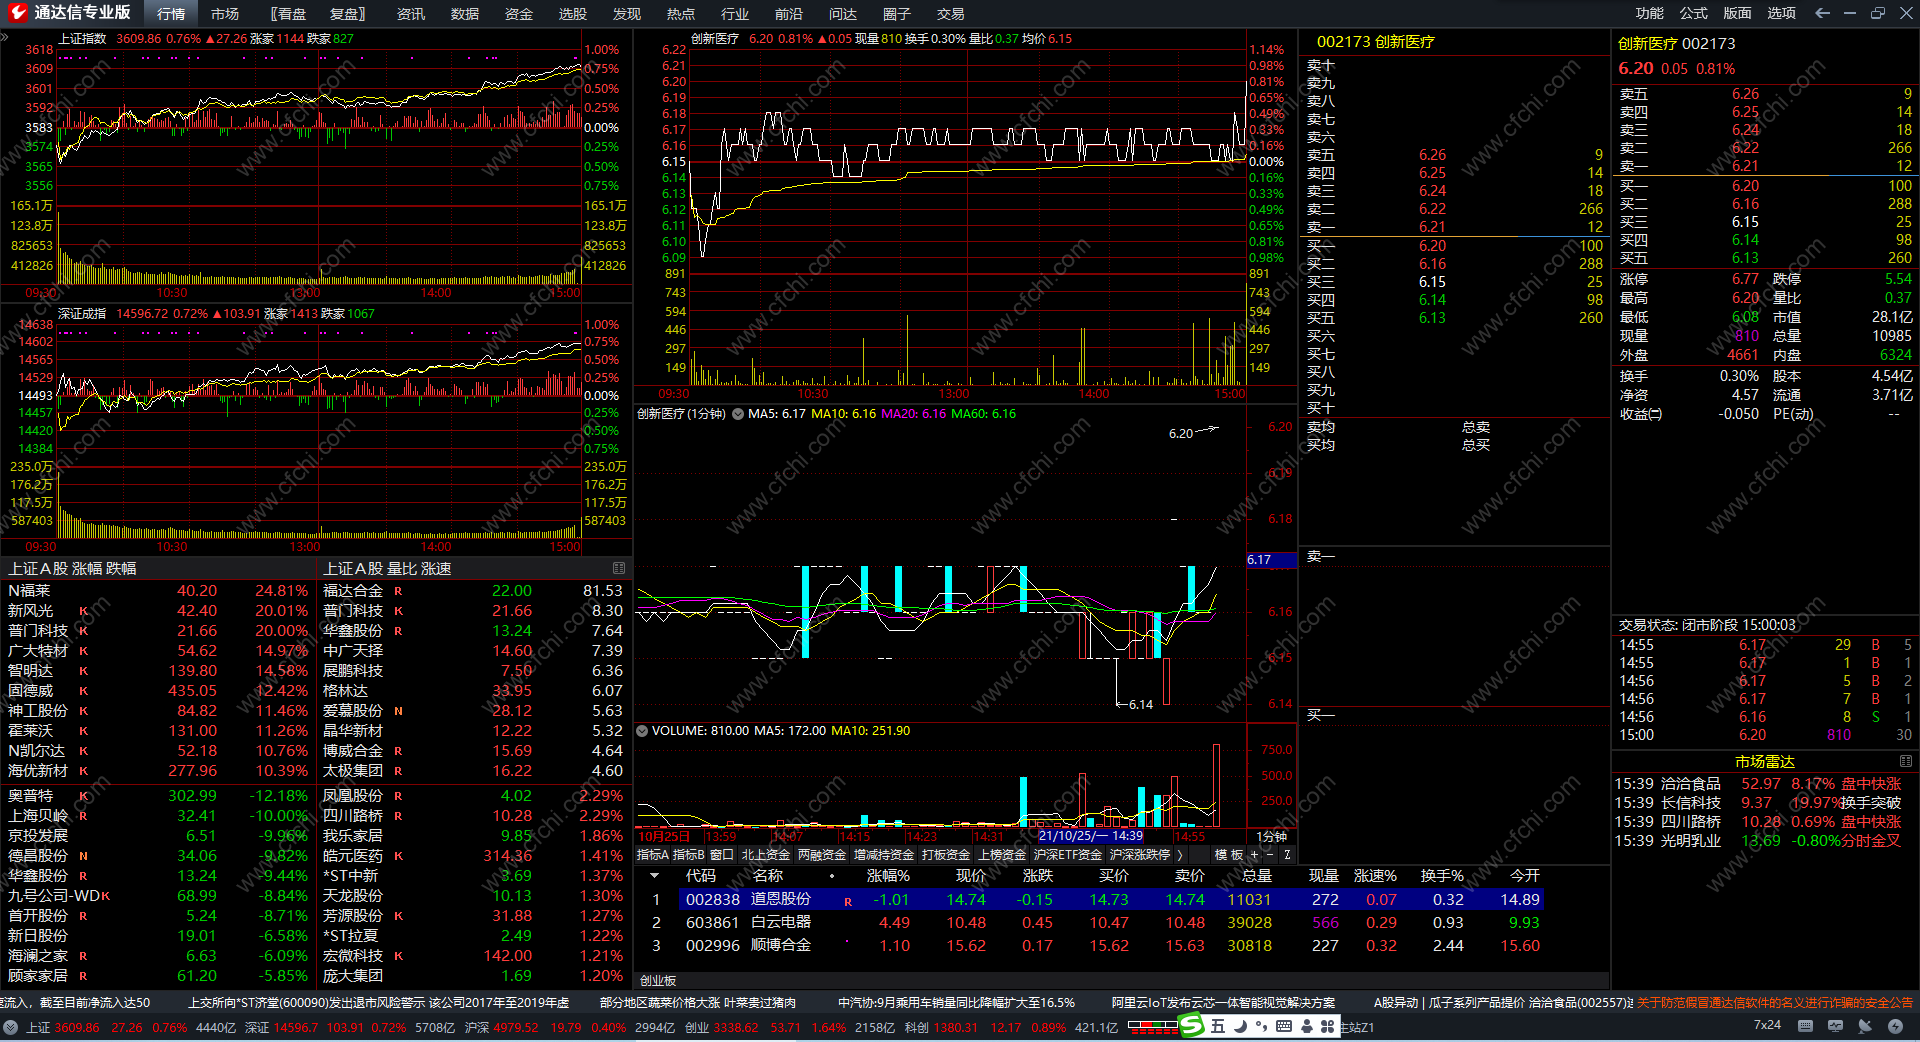Click the round icon before MA5: 6.17
This screenshot has width=1920, height=1042.
pos(738,414)
